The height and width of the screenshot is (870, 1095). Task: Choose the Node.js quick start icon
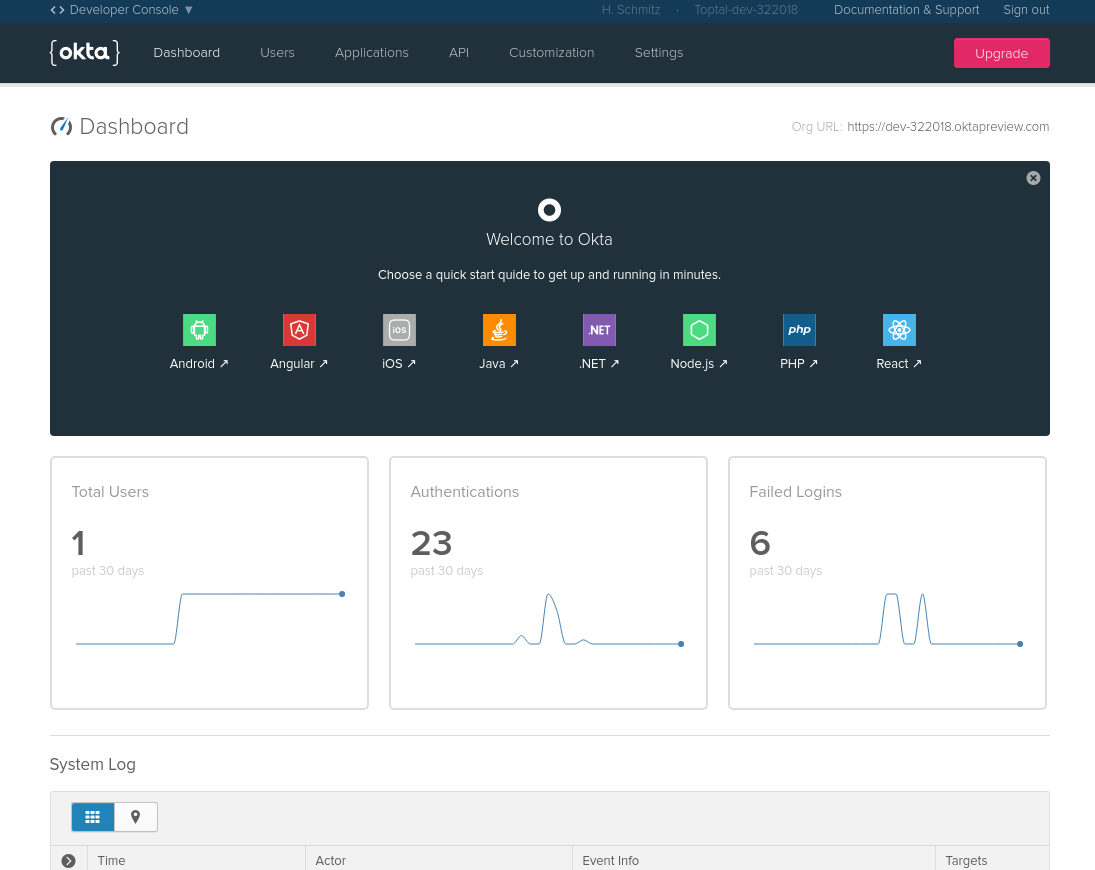pos(699,330)
